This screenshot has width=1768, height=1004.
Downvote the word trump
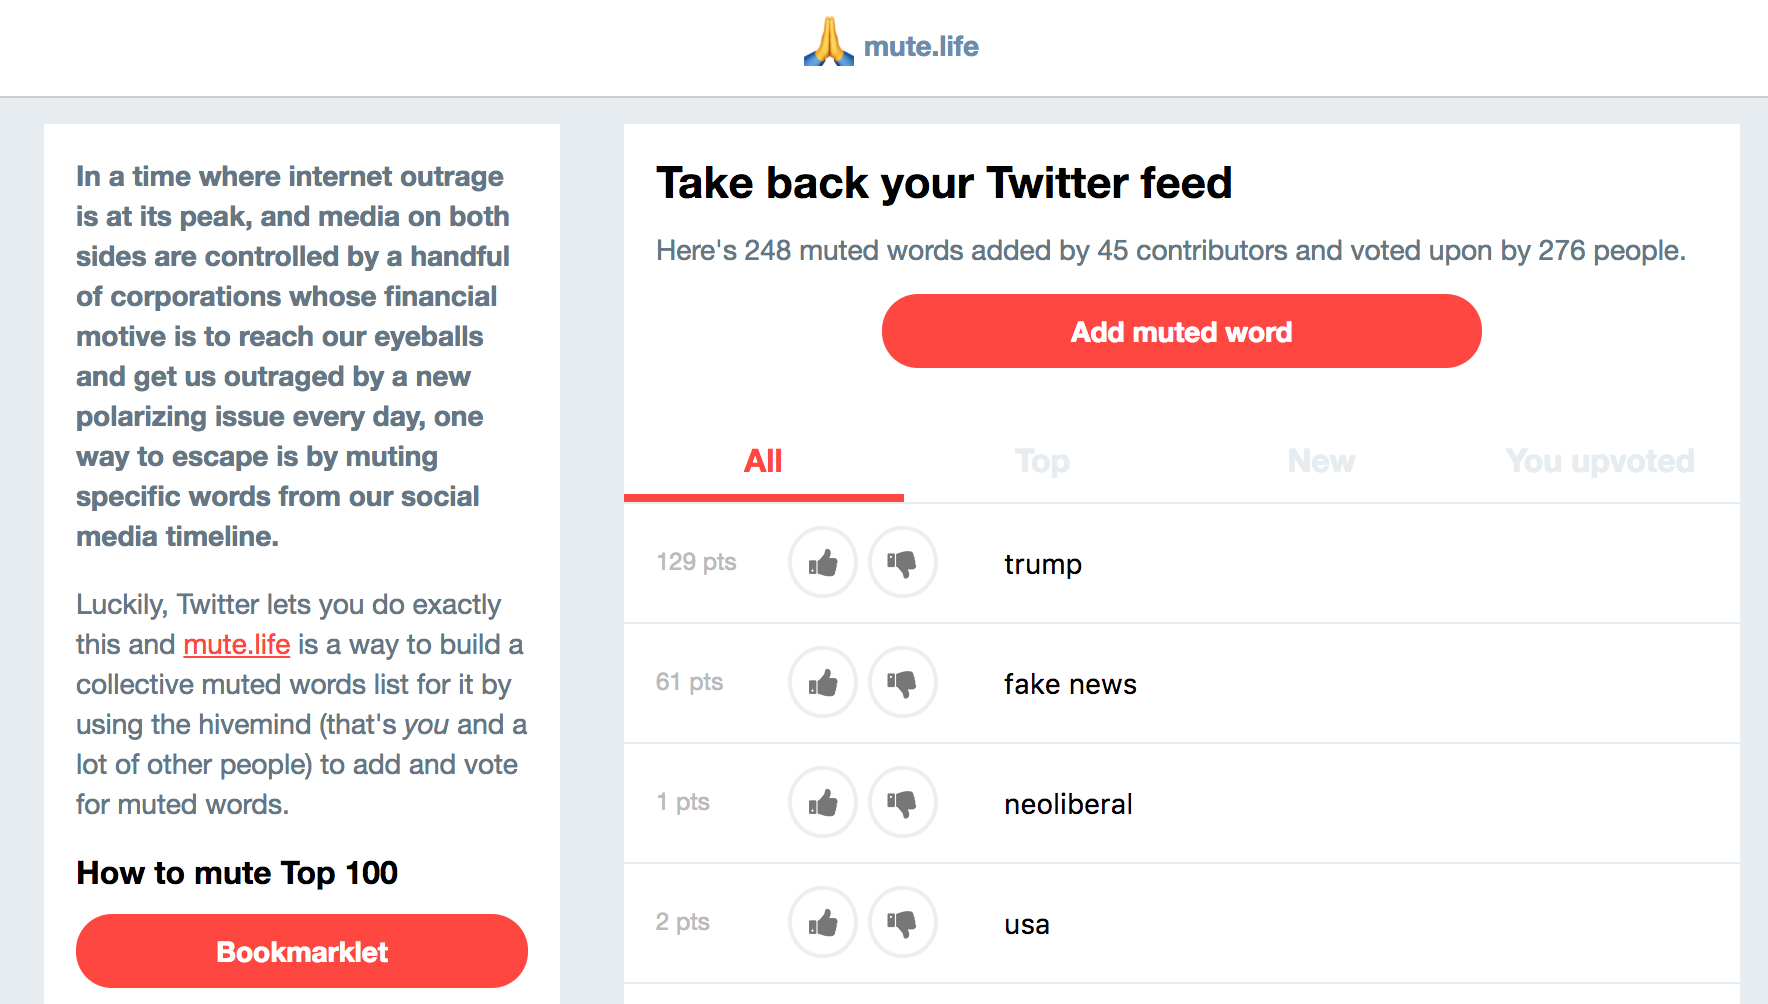[x=903, y=563]
